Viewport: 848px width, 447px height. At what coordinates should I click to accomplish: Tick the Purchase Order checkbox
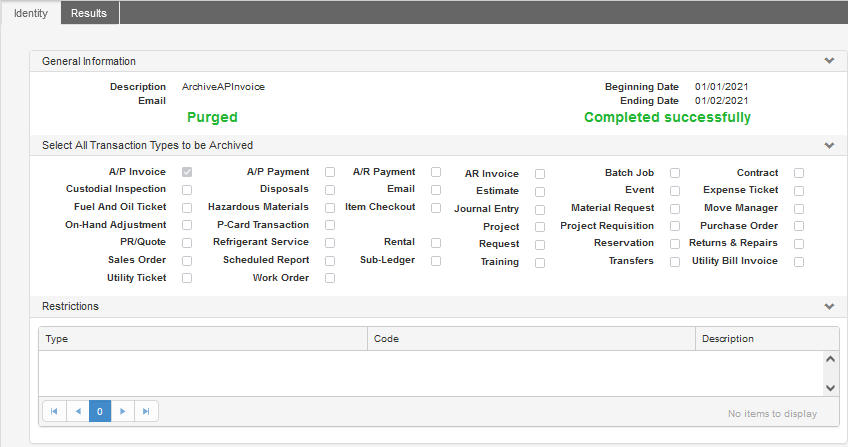click(799, 226)
